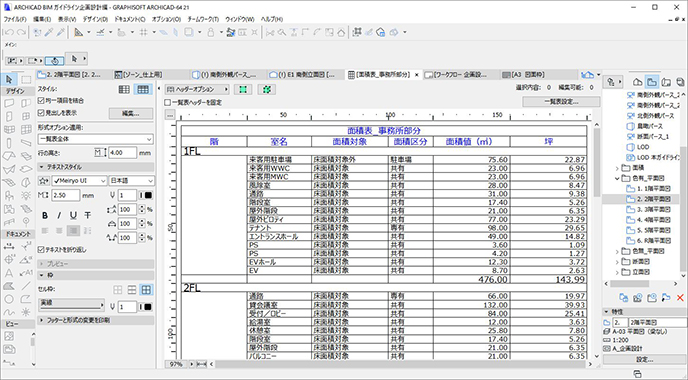688x380 pixels.
Task: Open the オプション(O) menu
Action: click(x=166, y=19)
